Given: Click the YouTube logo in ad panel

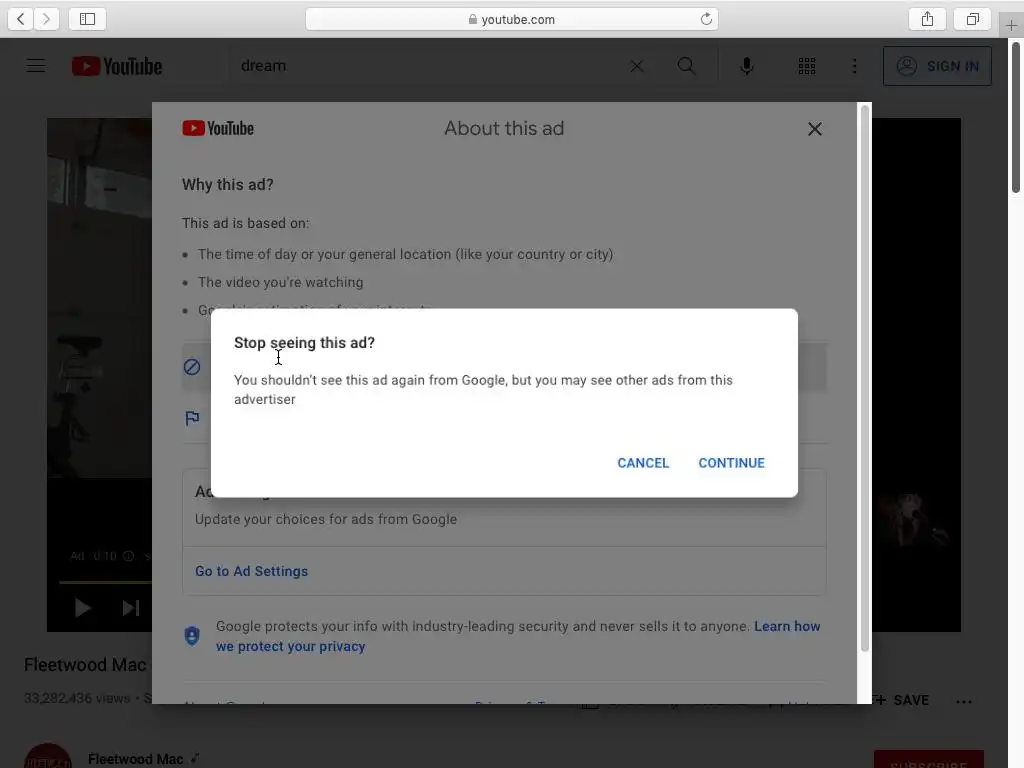Looking at the screenshot, I should [x=218, y=129].
